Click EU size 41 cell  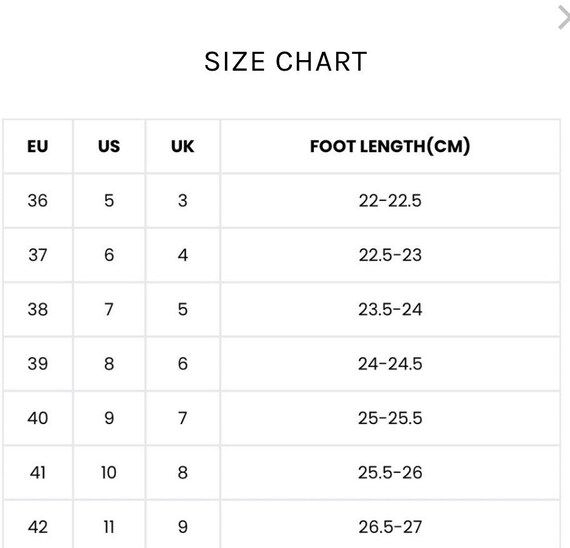coord(38,473)
